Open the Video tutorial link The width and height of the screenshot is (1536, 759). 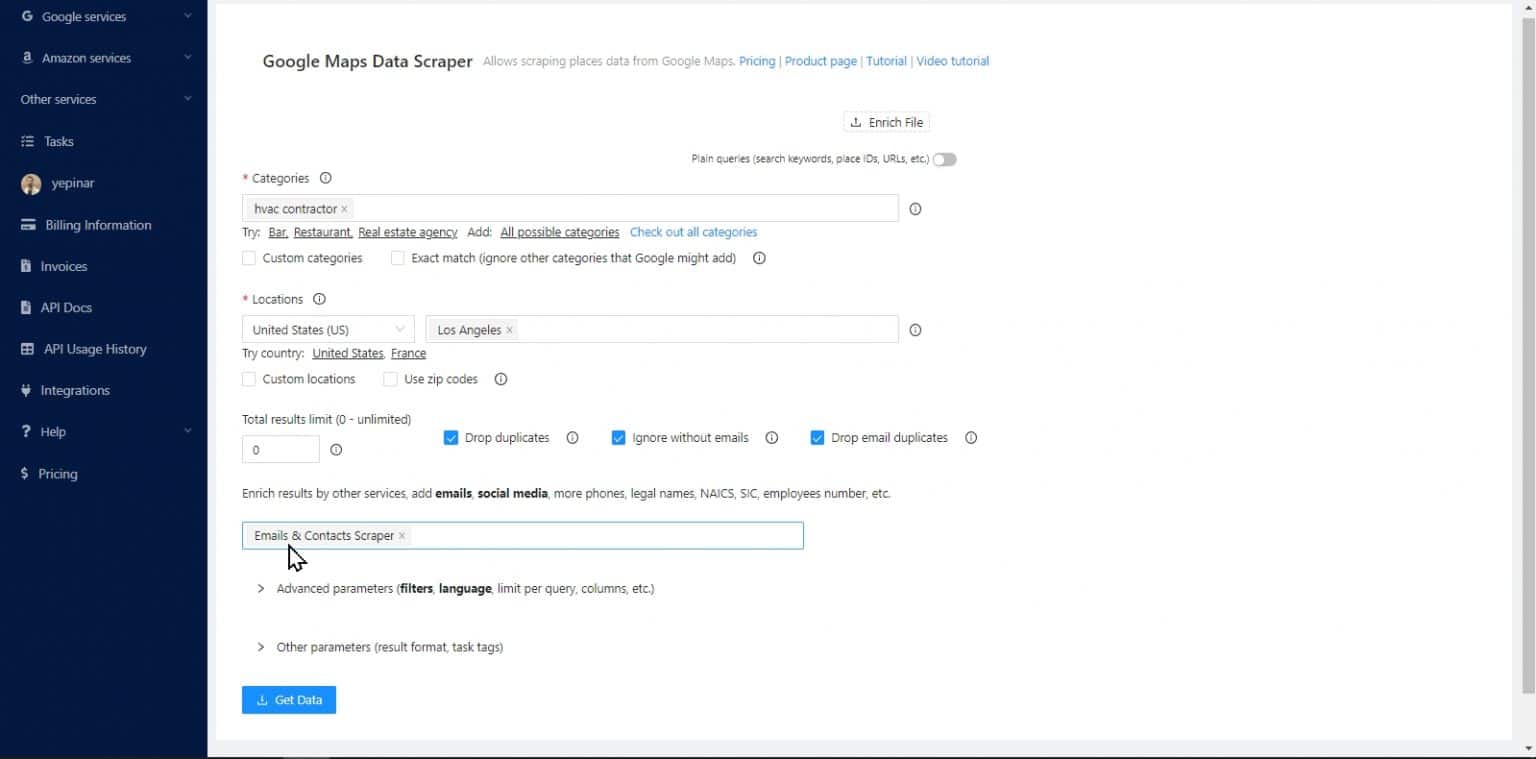(951, 61)
